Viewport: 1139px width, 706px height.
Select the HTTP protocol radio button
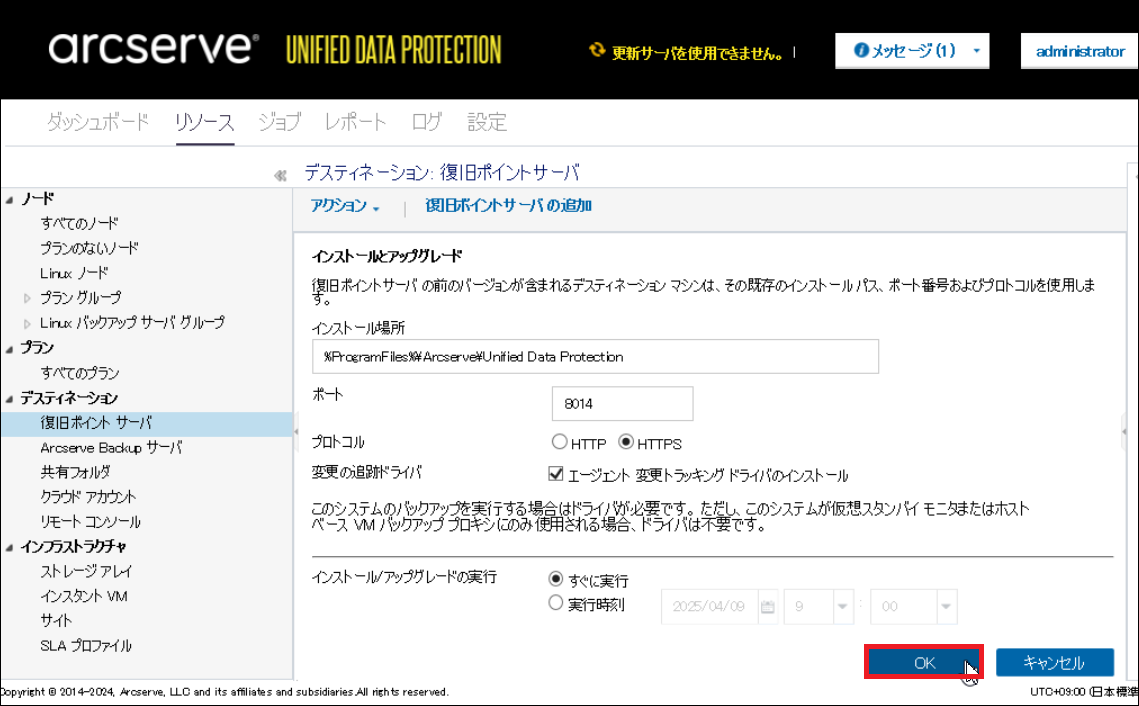559,442
